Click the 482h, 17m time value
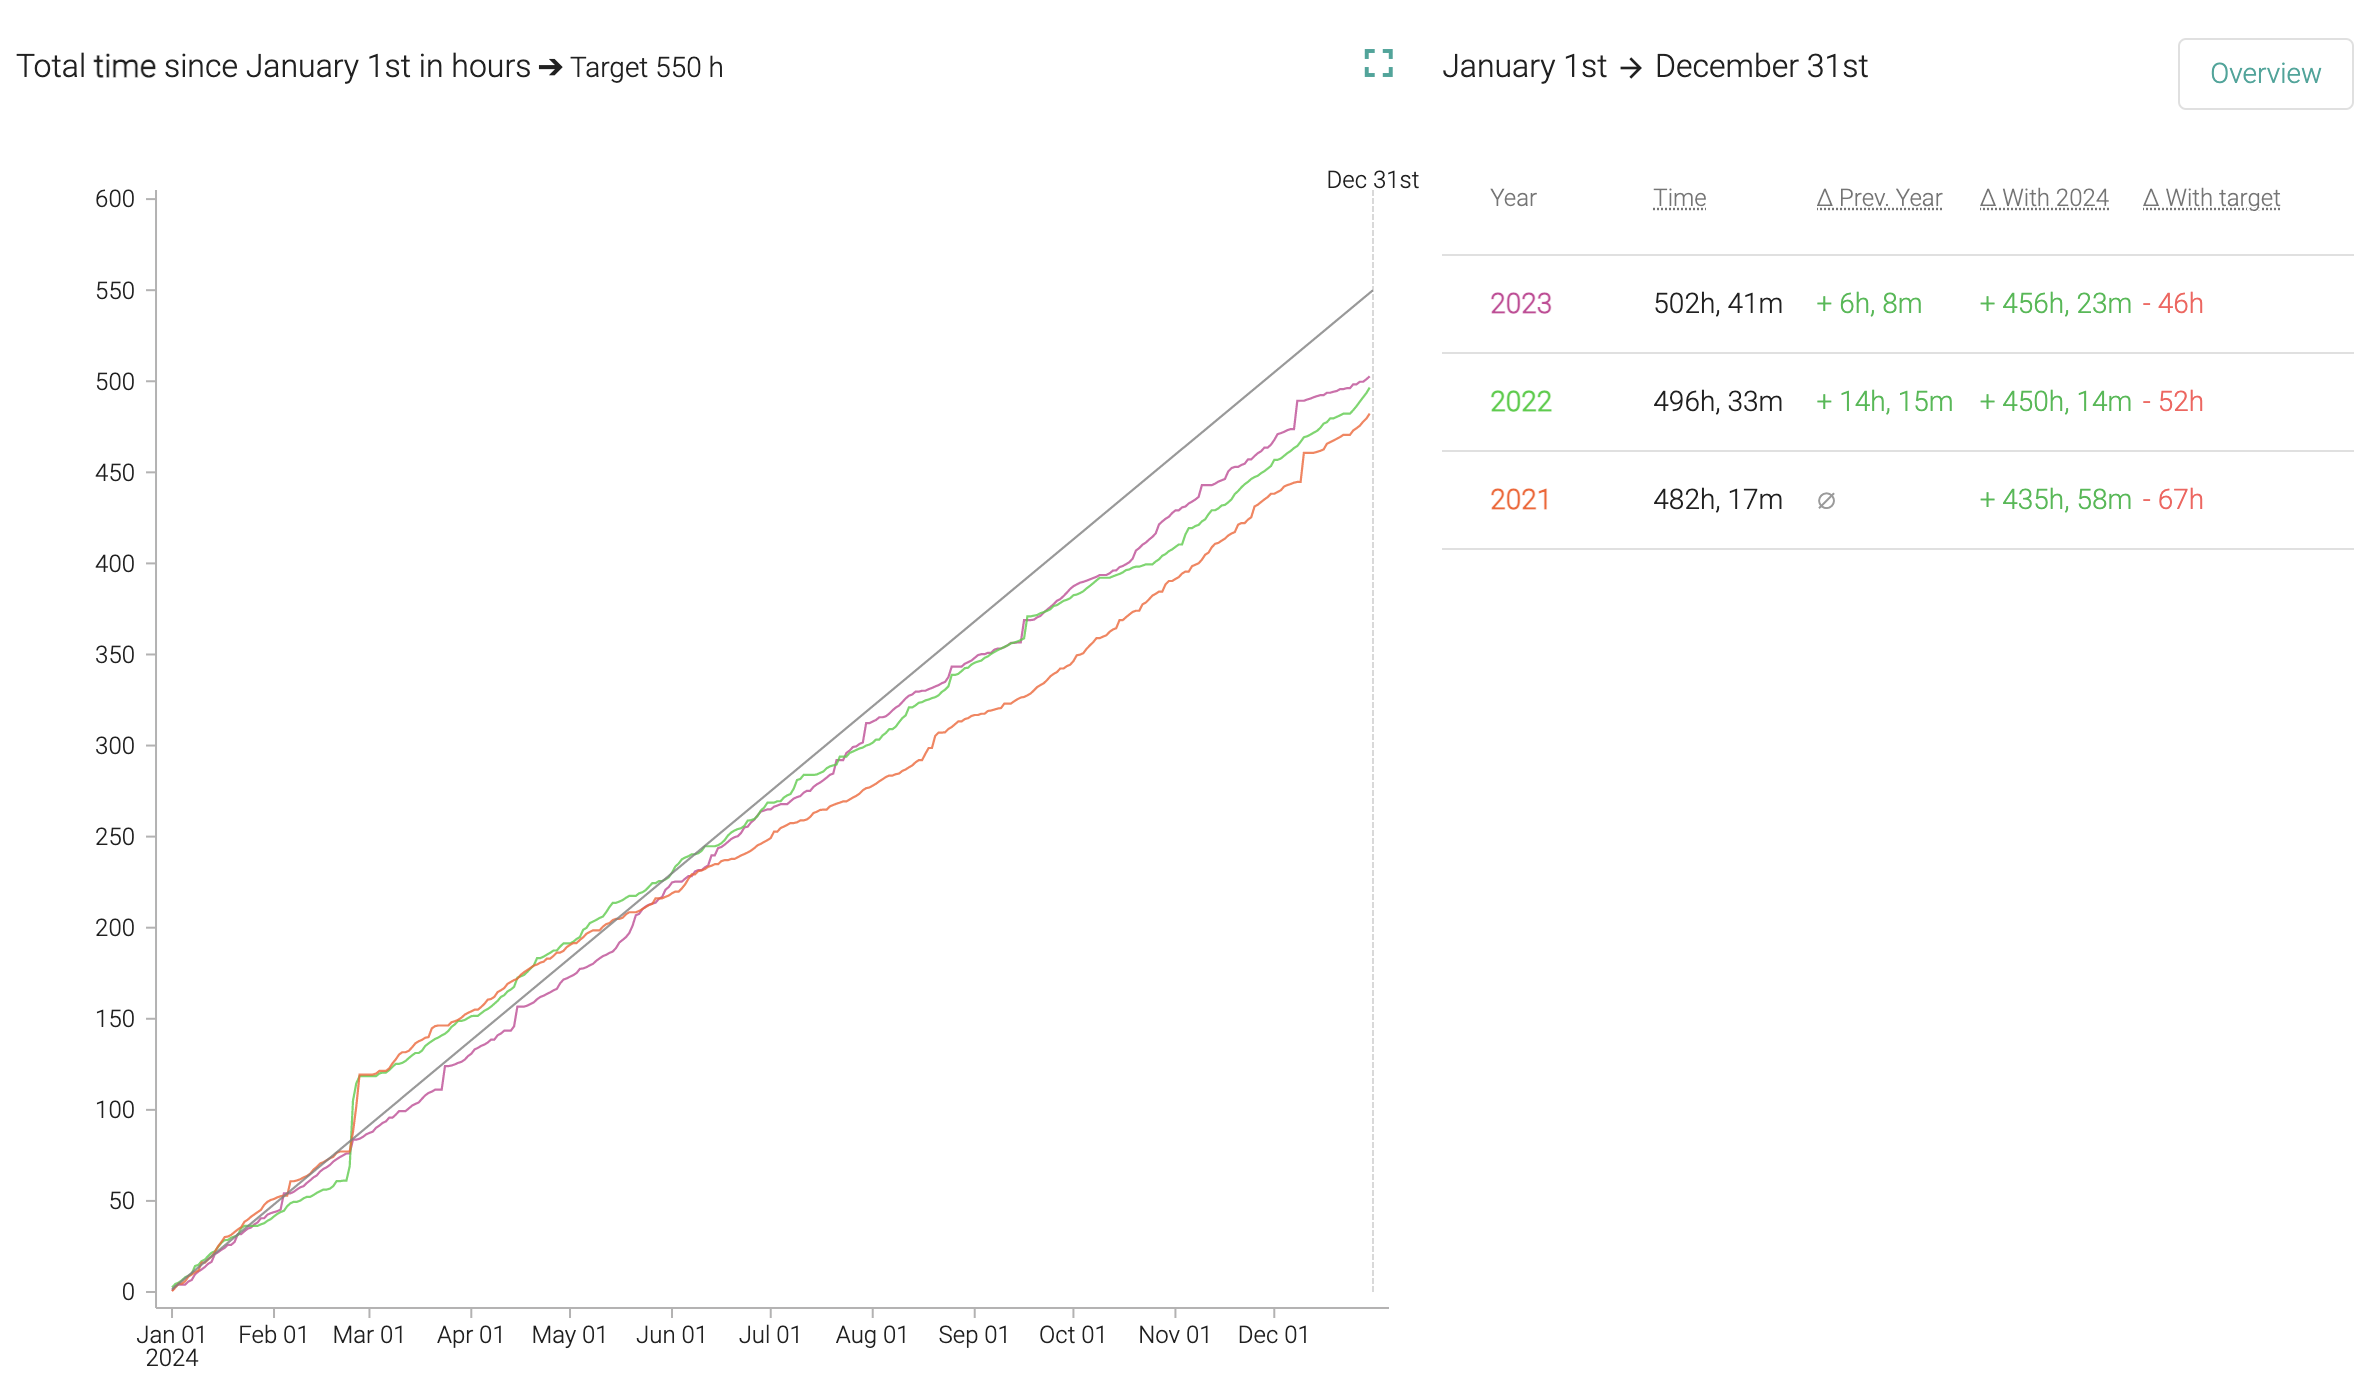The width and height of the screenshot is (2366, 1396). tap(1717, 500)
